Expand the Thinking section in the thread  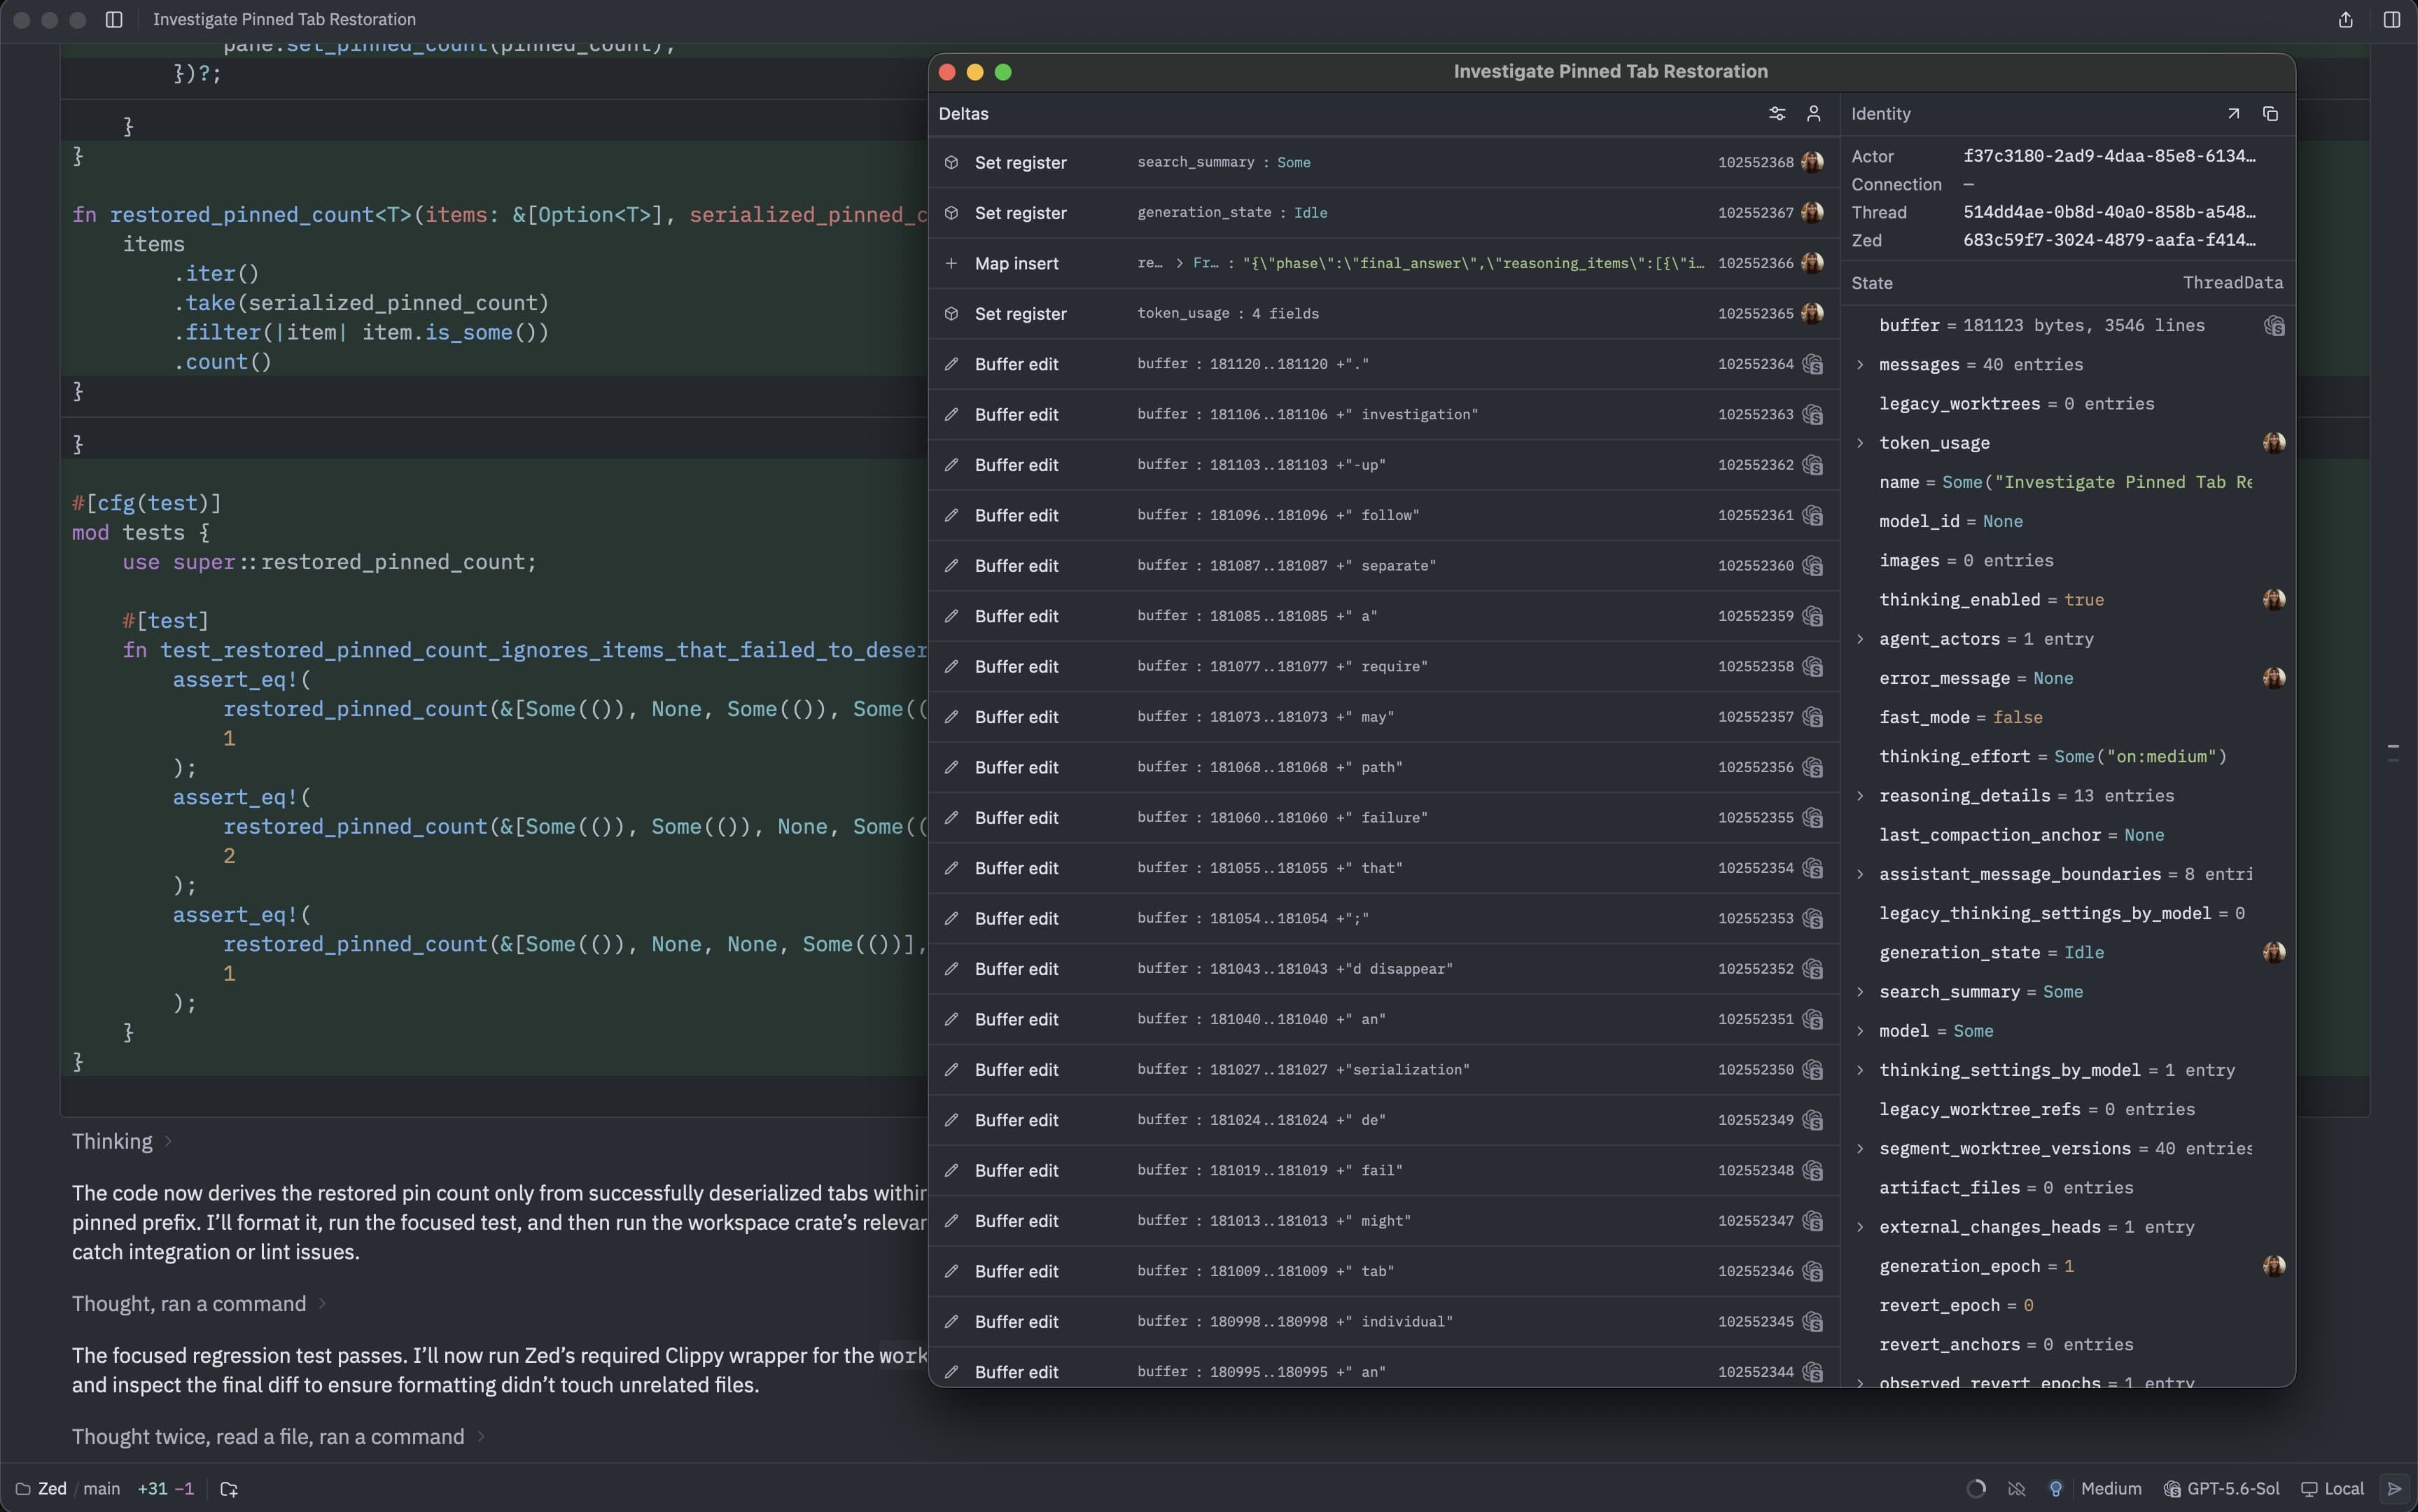(122, 1142)
